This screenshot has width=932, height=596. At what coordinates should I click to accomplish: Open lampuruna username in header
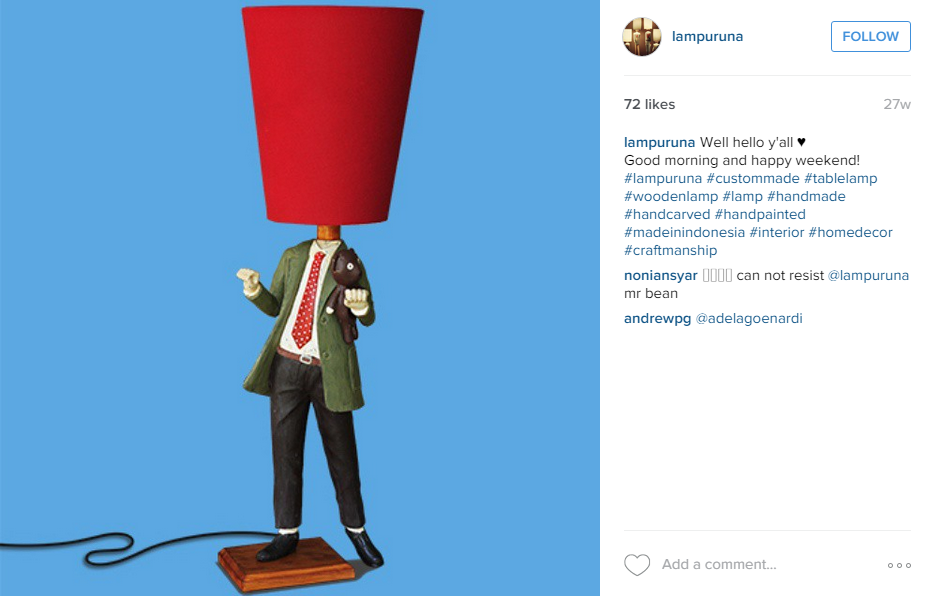707,36
